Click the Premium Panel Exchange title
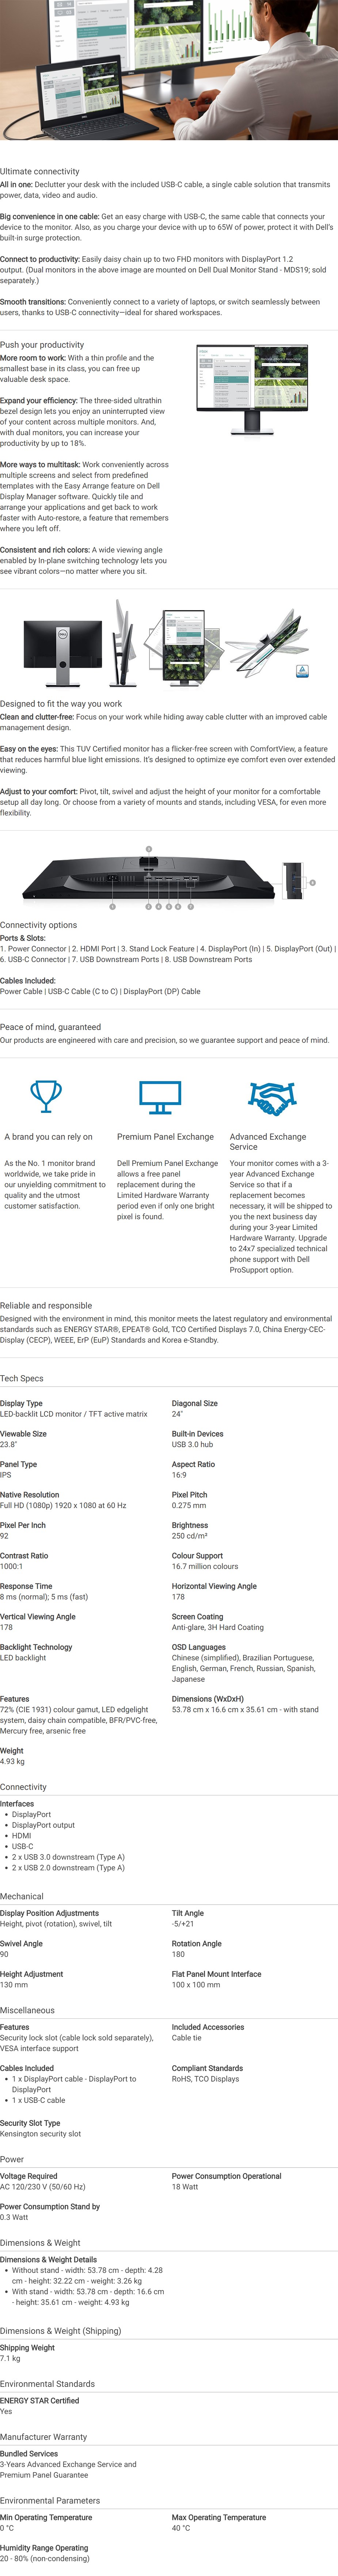The image size is (338, 2576). [x=165, y=1137]
